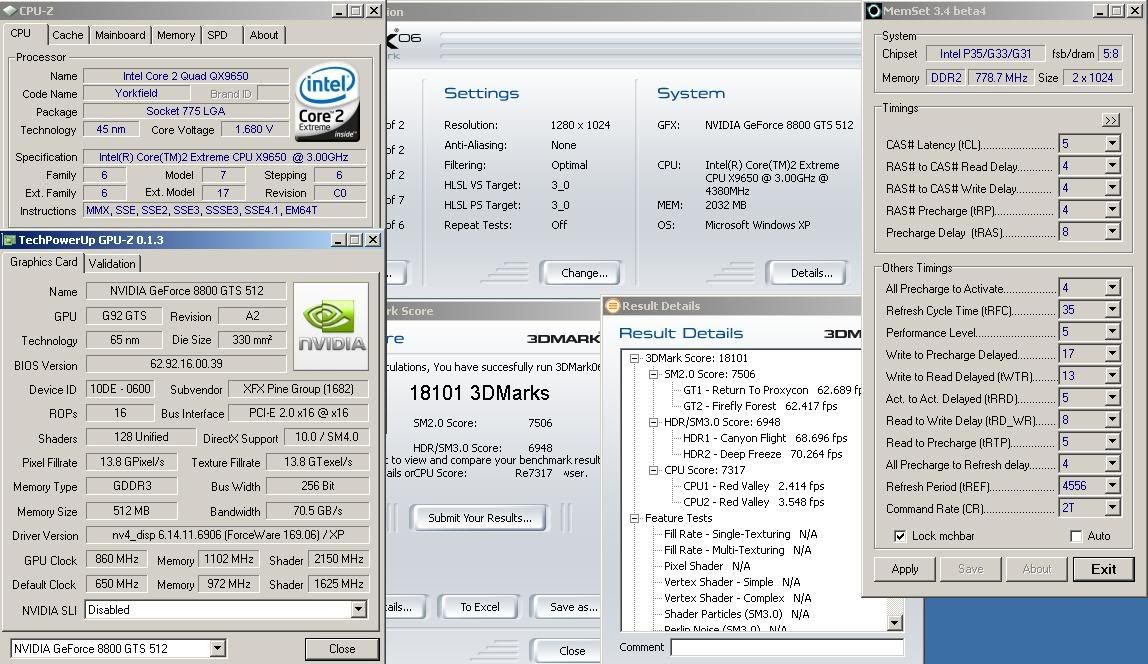The width and height of the screenshot is (1148, 664).
Task: Open the Refresh Period (tREF) dropdown
Action: pyautogui.click(x=1112, y=485)
